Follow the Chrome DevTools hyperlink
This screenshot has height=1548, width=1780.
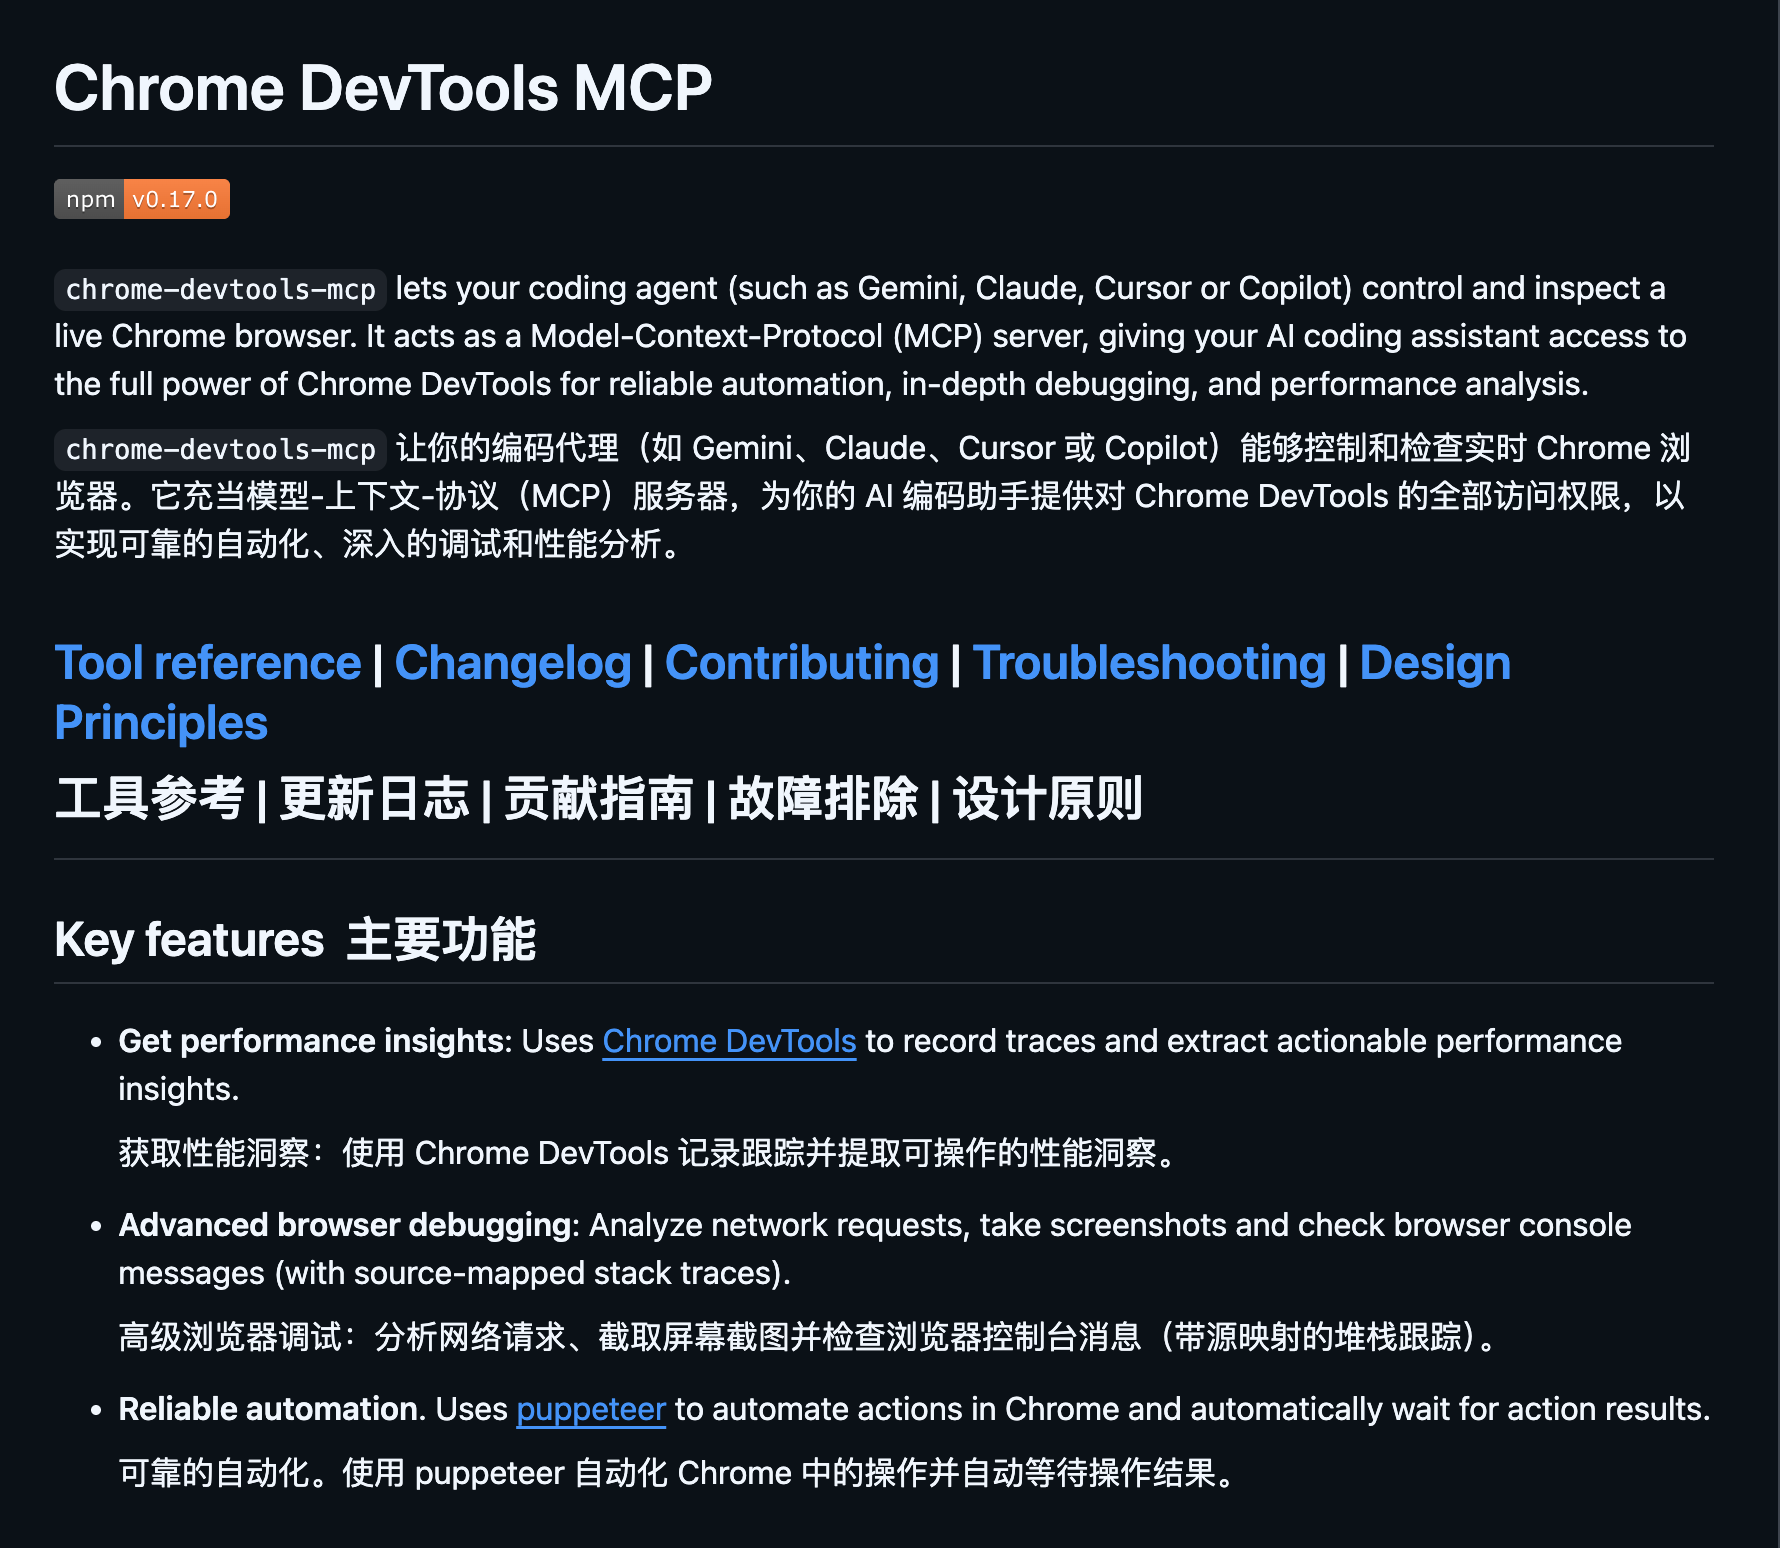(729, 1041)
